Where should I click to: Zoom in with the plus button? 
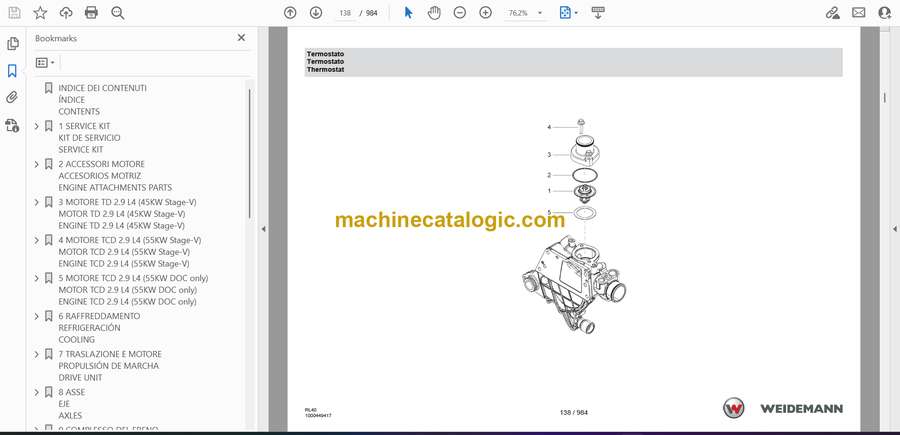tap(486, 13)
